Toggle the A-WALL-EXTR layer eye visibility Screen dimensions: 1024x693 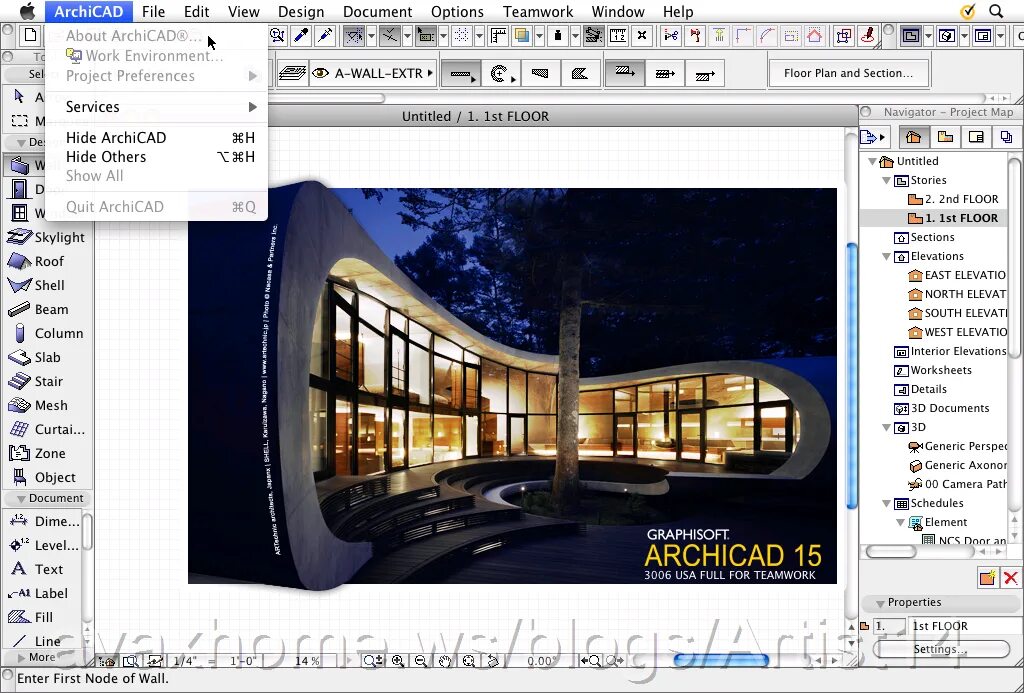pos(320,73)
